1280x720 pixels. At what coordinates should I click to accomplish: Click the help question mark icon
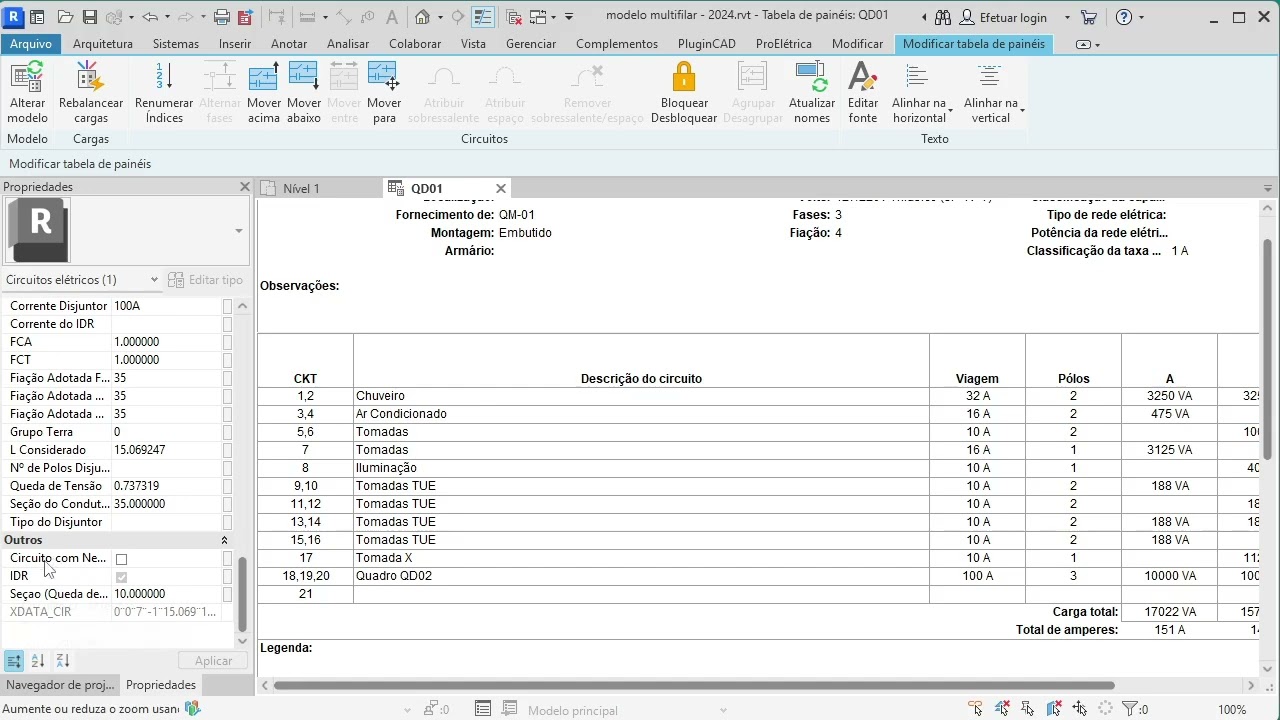1124,17
